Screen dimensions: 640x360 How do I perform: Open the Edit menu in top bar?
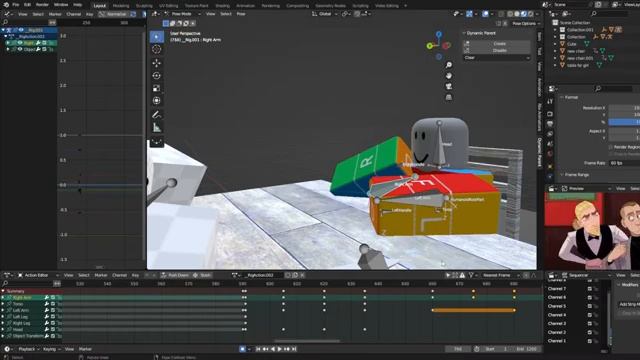27,5
